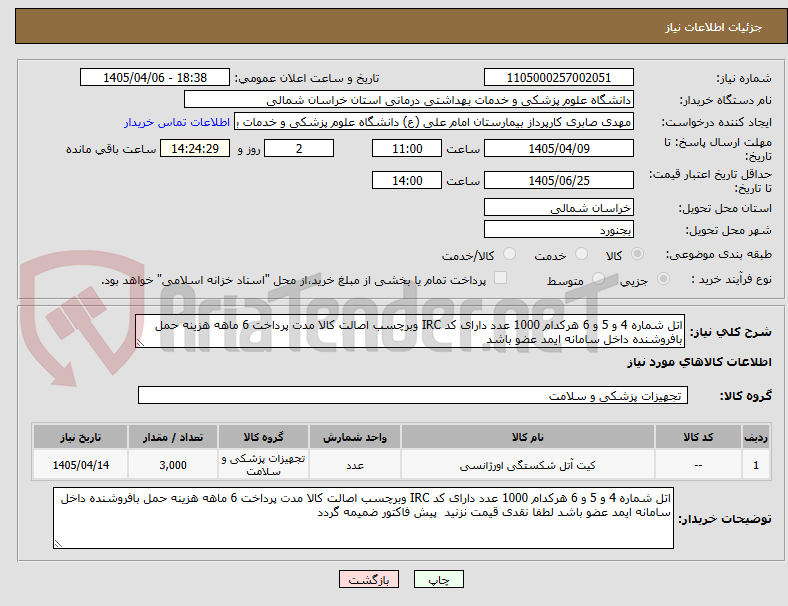Viewport: 788px width, 606px height.
Task: Select the متوسط purchase type radio
Action: coord(598,278)
